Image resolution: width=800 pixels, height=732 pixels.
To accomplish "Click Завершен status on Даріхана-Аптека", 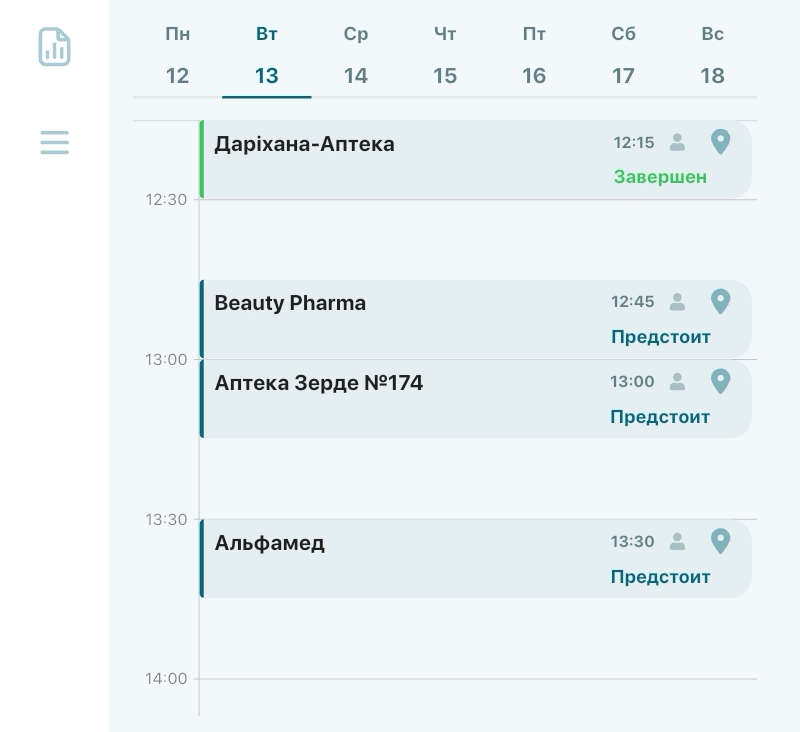I will (x=658, y=176).
